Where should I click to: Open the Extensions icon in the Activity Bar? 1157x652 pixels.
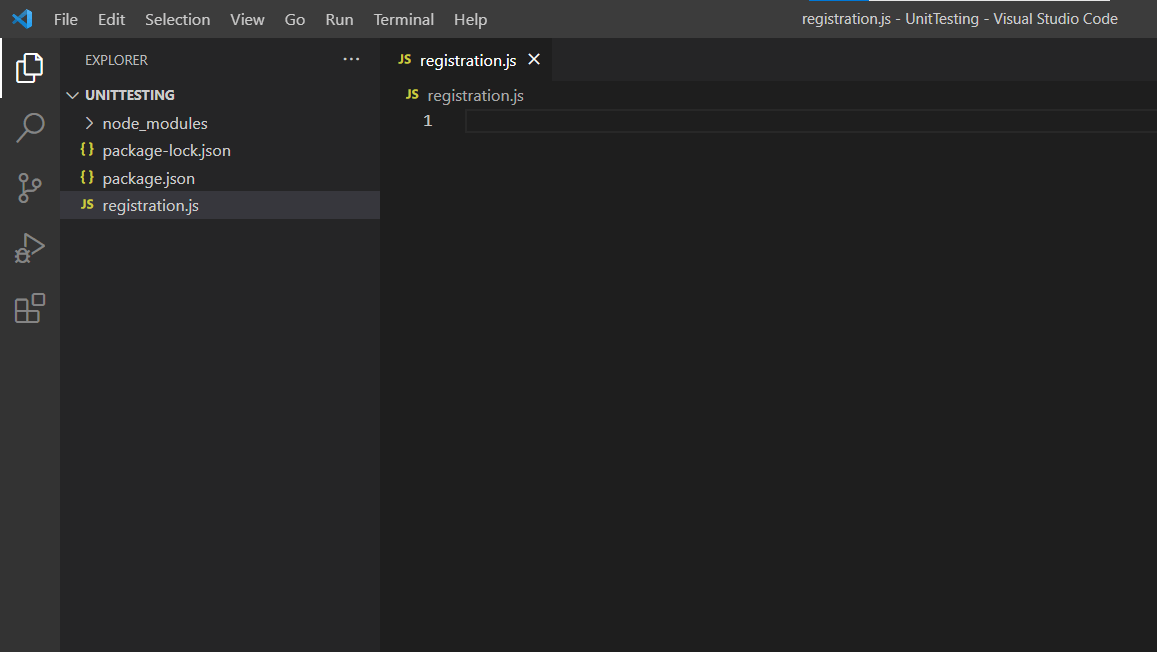[29, 308]
